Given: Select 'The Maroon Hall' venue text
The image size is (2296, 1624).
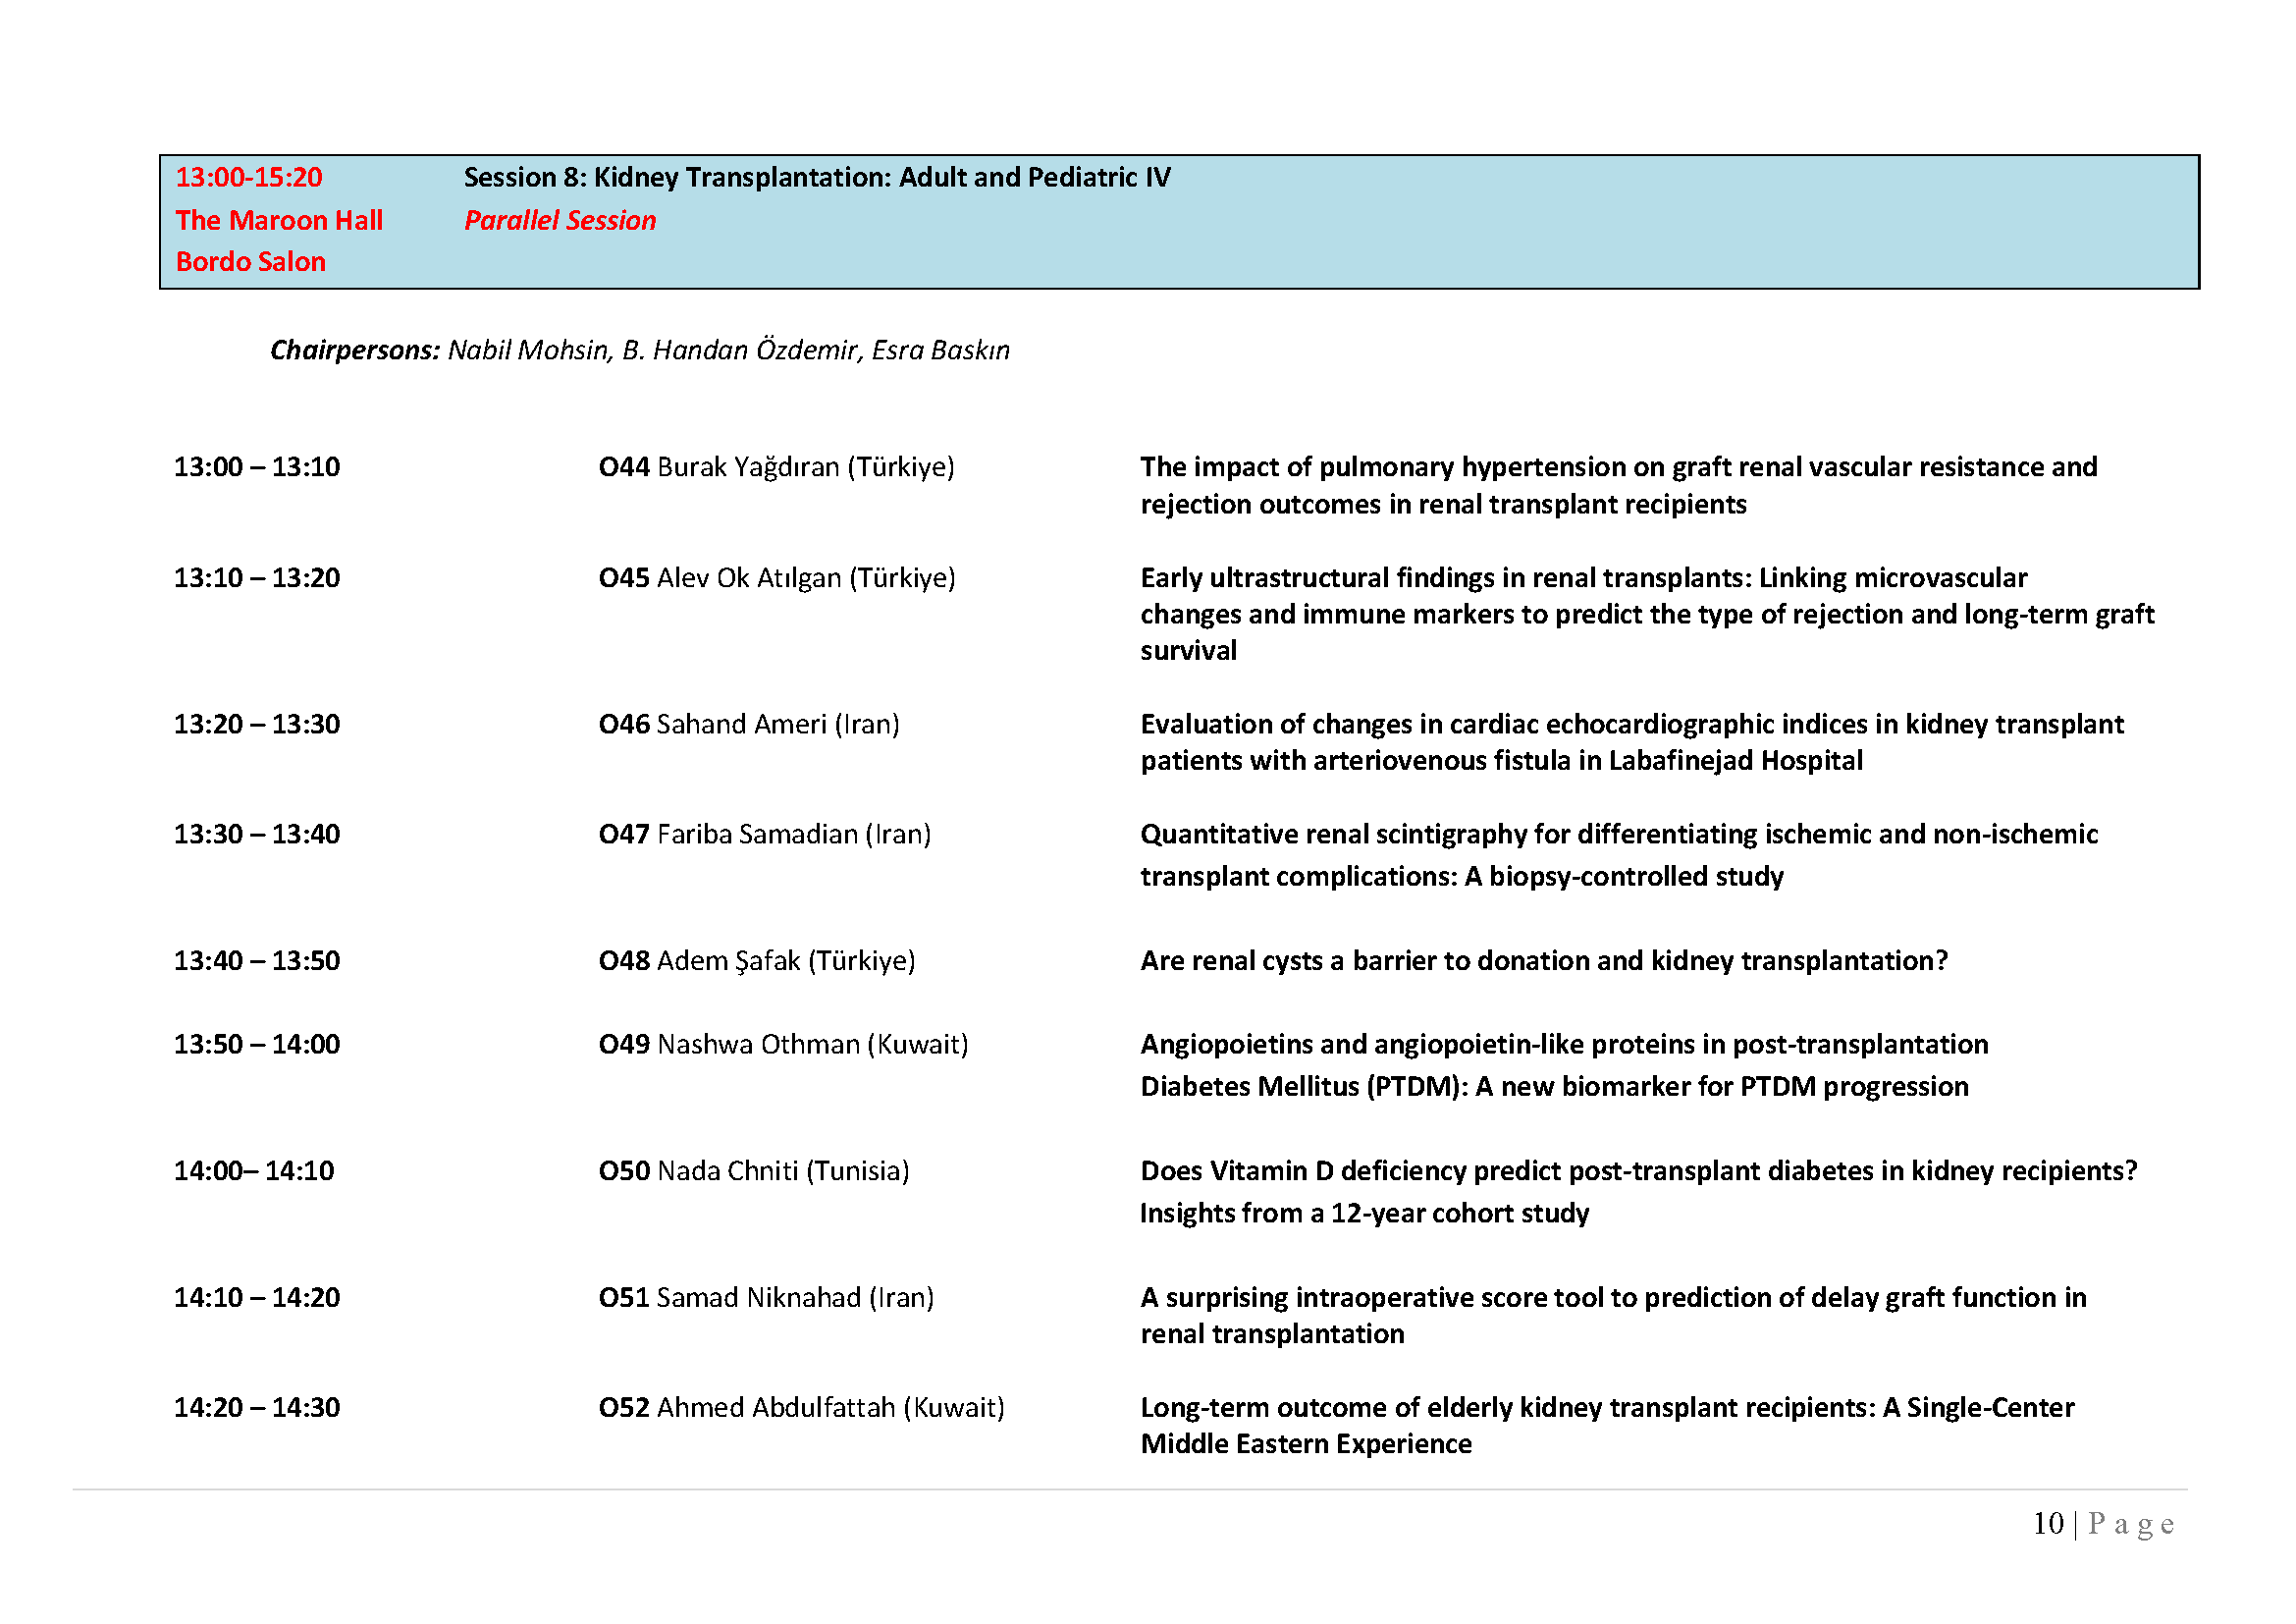Looking at the screenshot, I should [x=279, y=220].
